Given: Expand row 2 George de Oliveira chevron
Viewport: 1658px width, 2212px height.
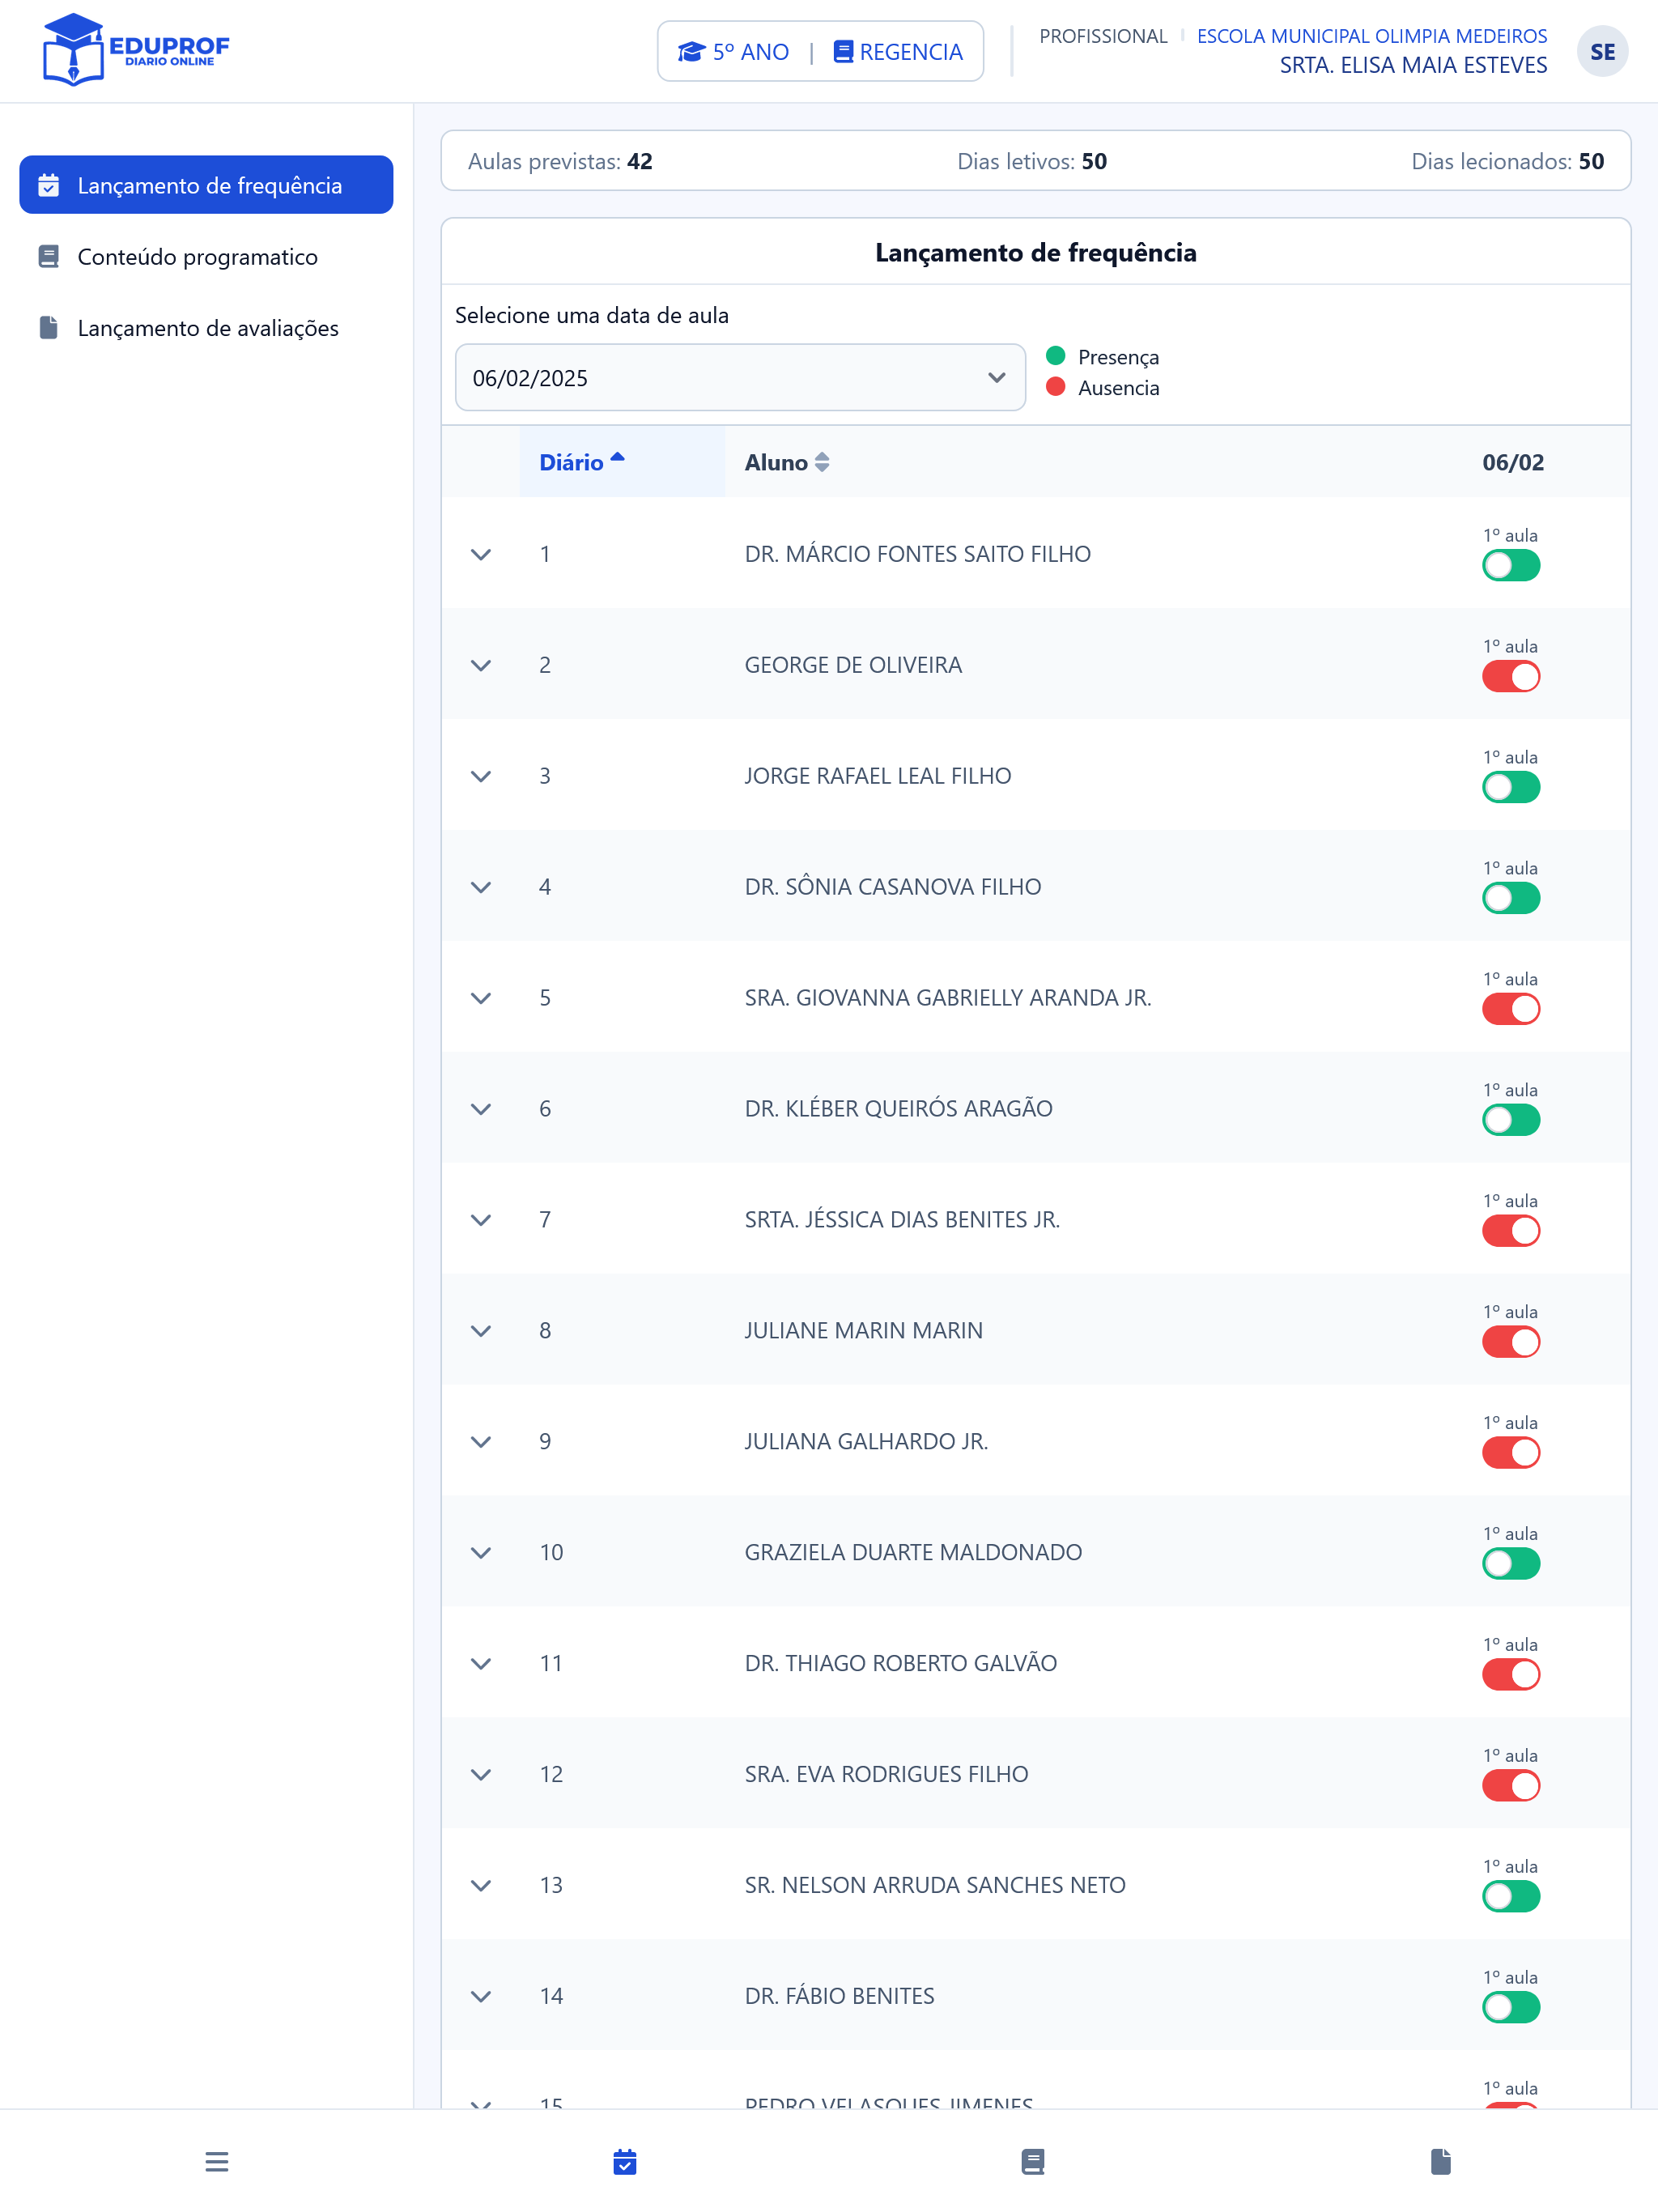Looking at the screenshot, I should (481, 665).
